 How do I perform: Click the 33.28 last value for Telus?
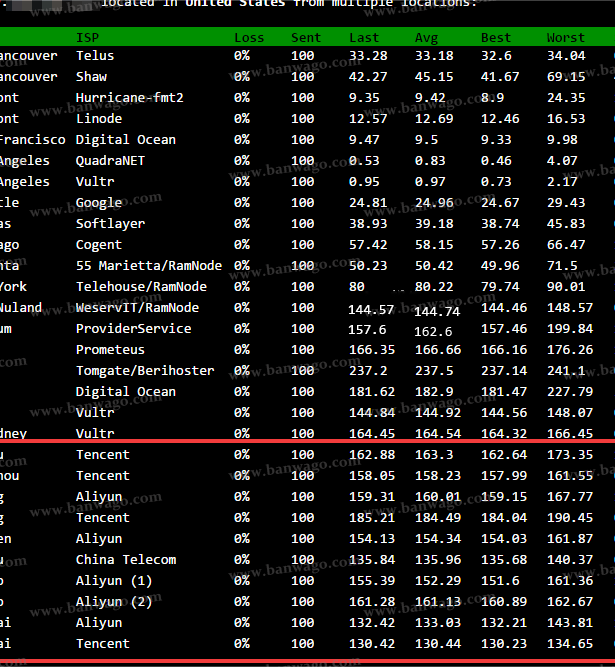[x=368, y=56]
